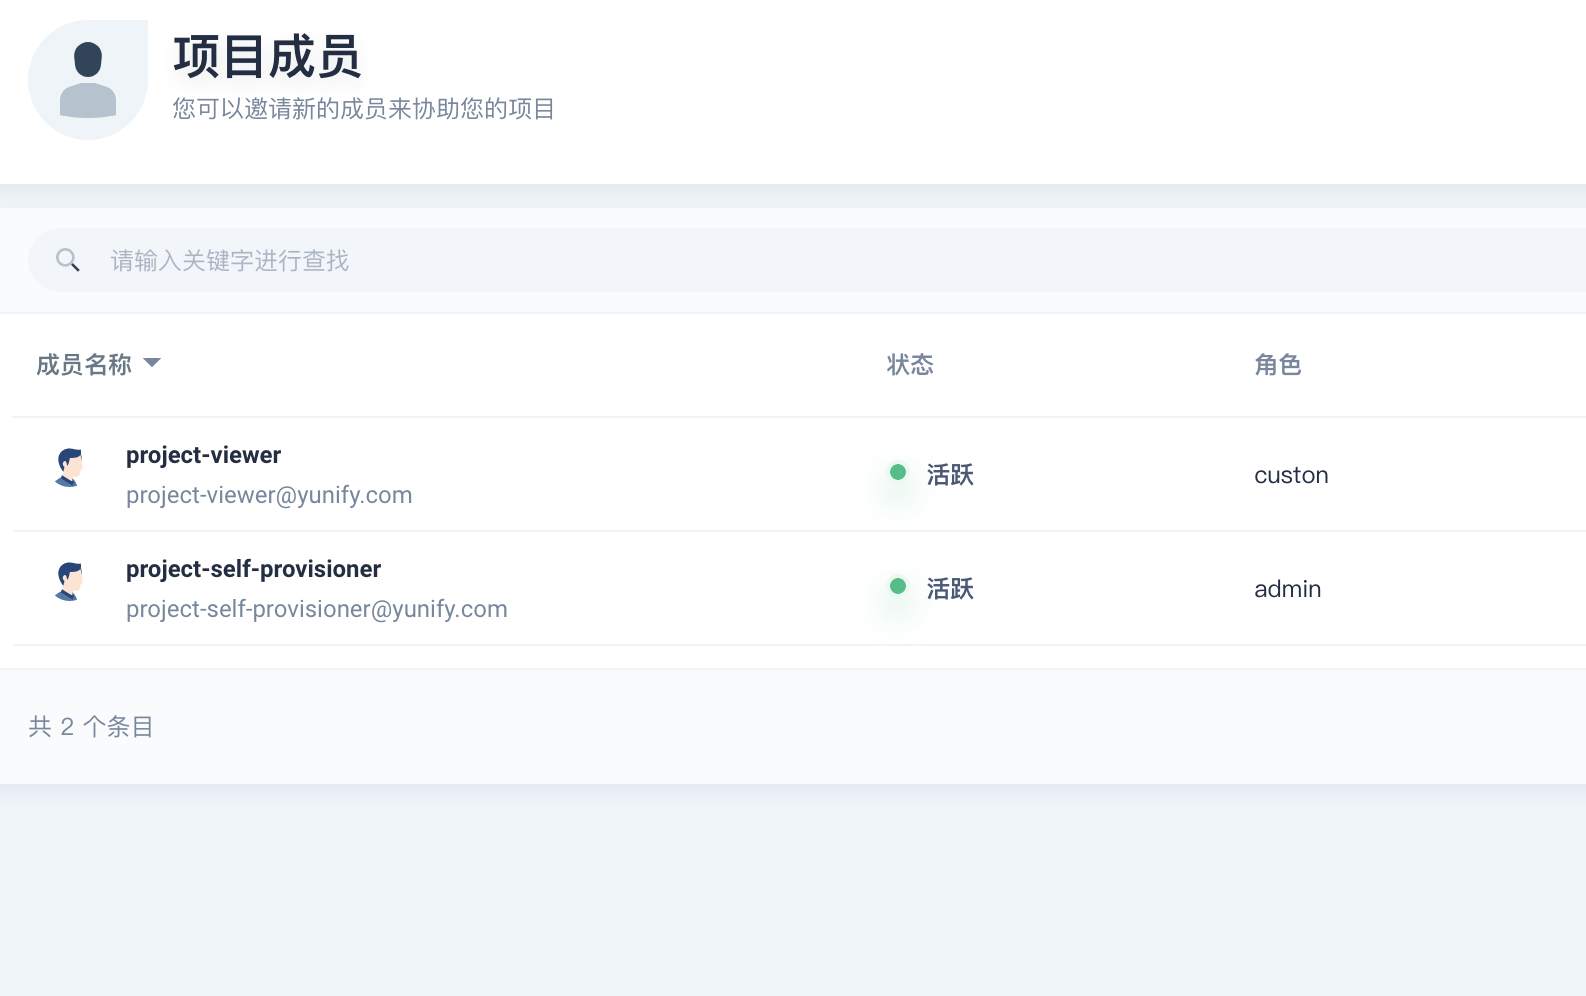Click the project members header avatar icon
Screen dimensions: 1586x996
click(x=88, y=80)
